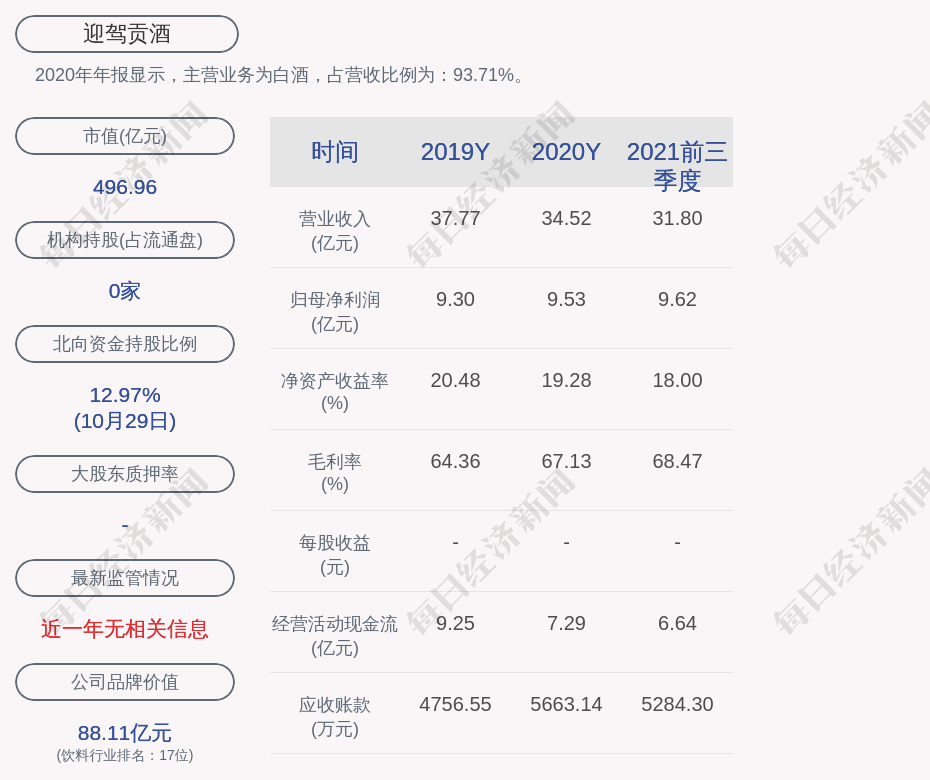Click revenue value 31.80

677,218
